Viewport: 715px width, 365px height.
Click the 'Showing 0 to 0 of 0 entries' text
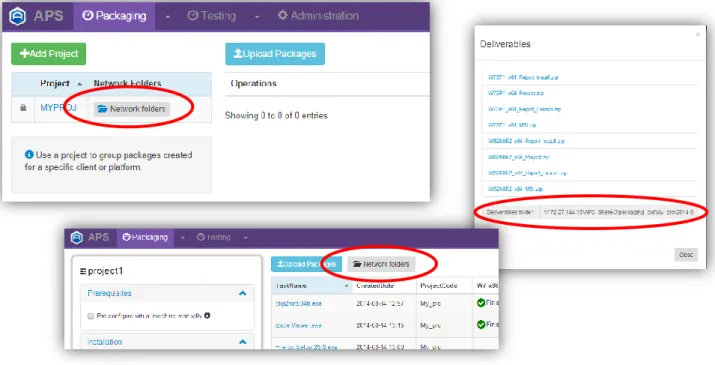276,115
